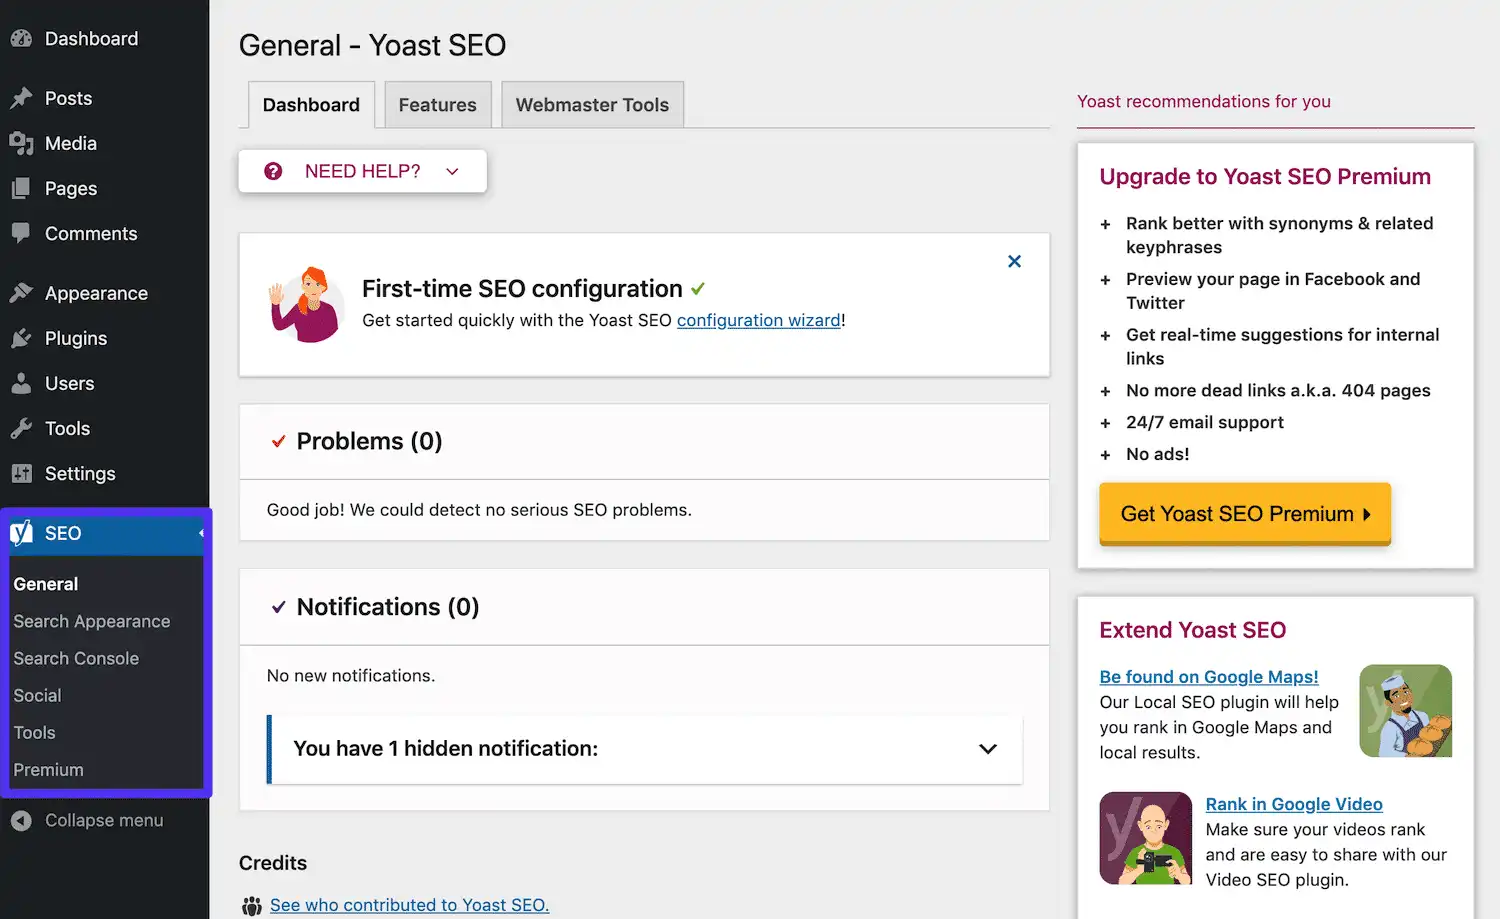Expand the hidden notification section
This screenshot has width=1500, height=919.
coord(988,749)
